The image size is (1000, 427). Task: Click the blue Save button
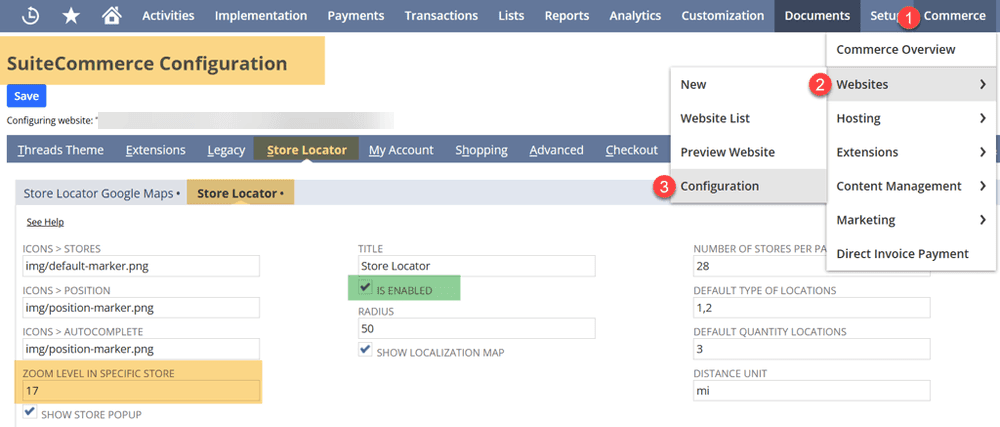click(26, 96)
